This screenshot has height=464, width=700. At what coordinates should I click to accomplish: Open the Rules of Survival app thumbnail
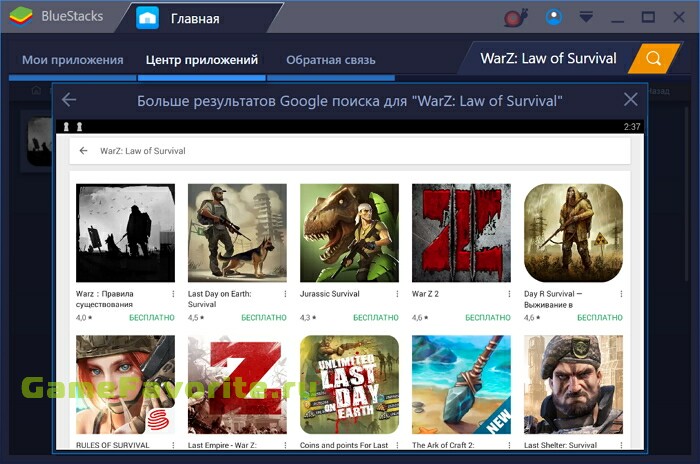(x=125, y=385)
